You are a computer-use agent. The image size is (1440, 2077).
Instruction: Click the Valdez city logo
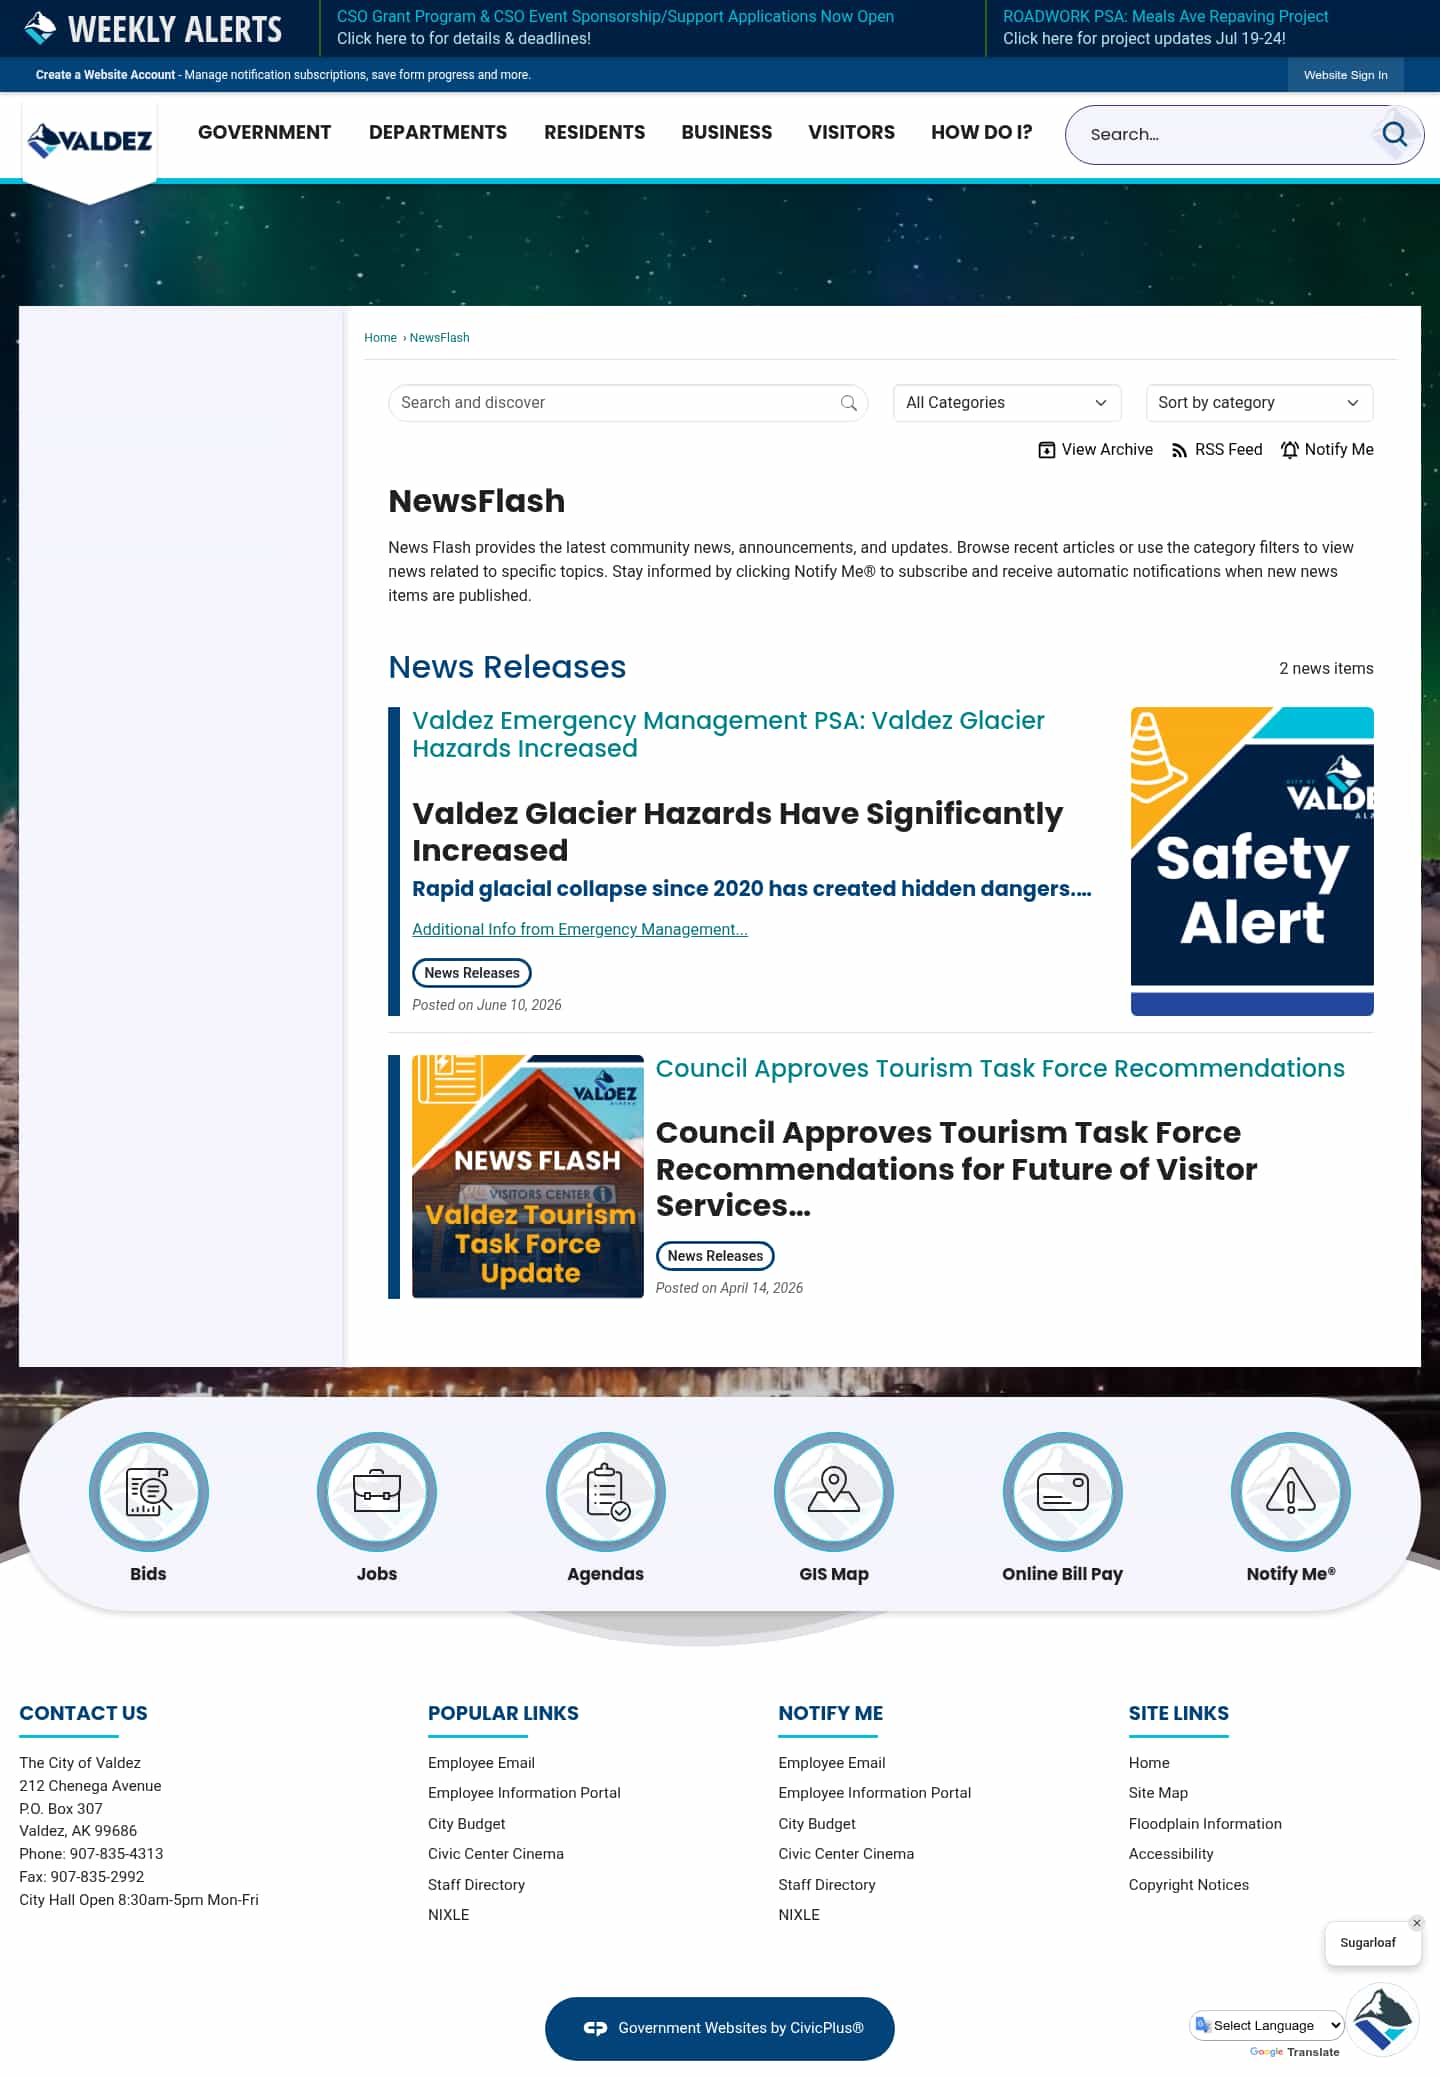point(90,141)
